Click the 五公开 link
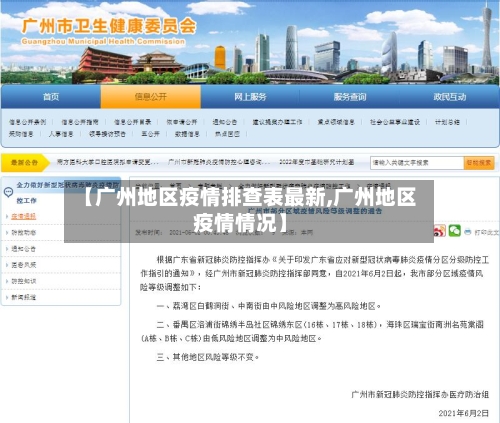This screenshot has width=500, height=423. [150, 134]
